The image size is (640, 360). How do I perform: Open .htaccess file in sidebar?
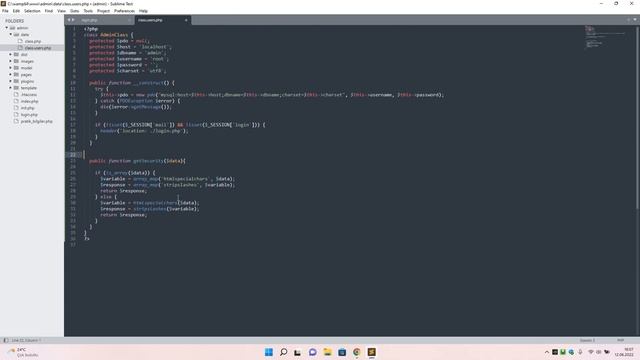coord(29,95)
